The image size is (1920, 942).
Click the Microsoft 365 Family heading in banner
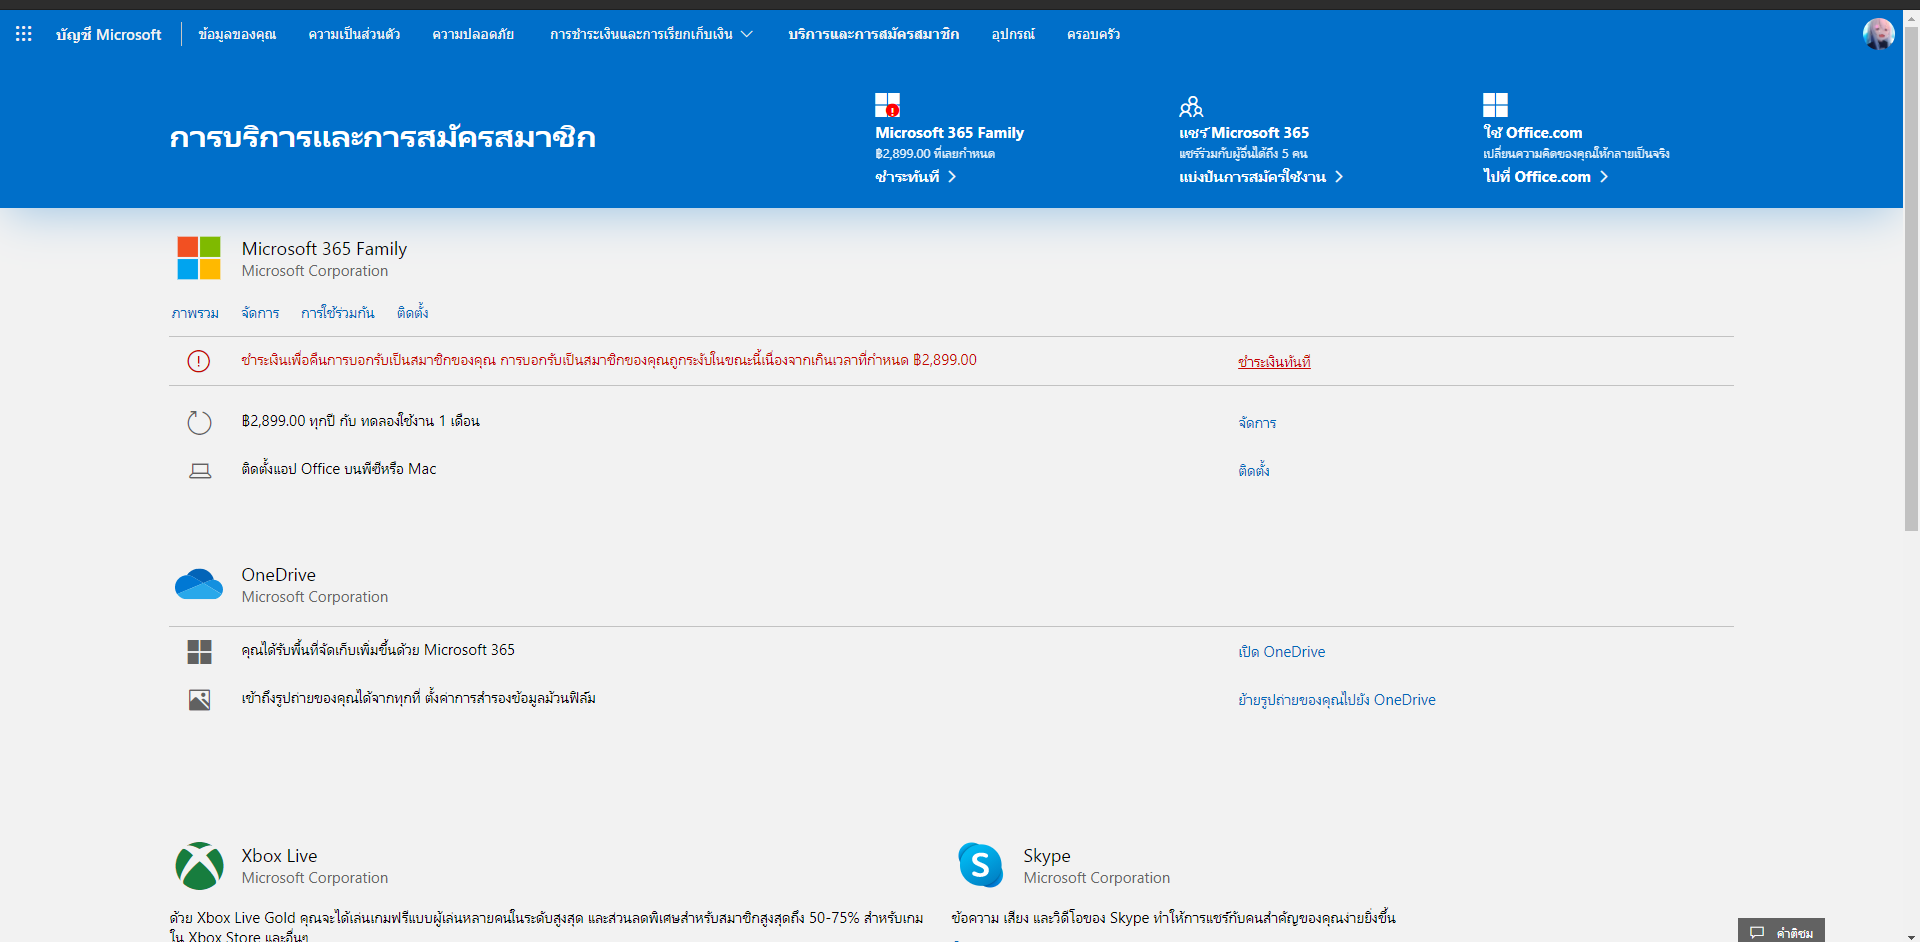949,133
